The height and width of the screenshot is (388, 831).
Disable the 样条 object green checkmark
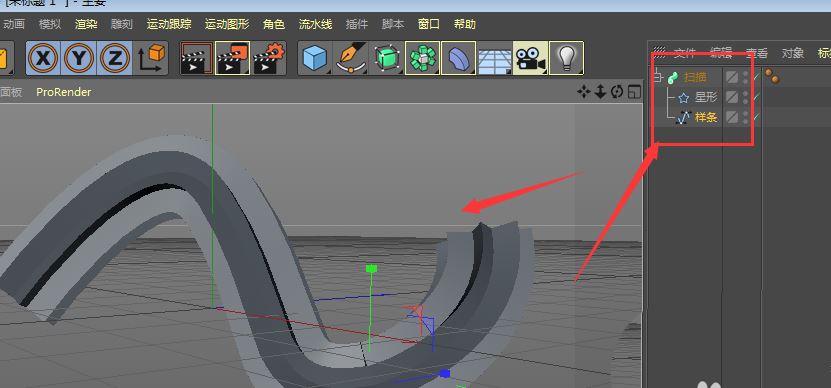756,117
